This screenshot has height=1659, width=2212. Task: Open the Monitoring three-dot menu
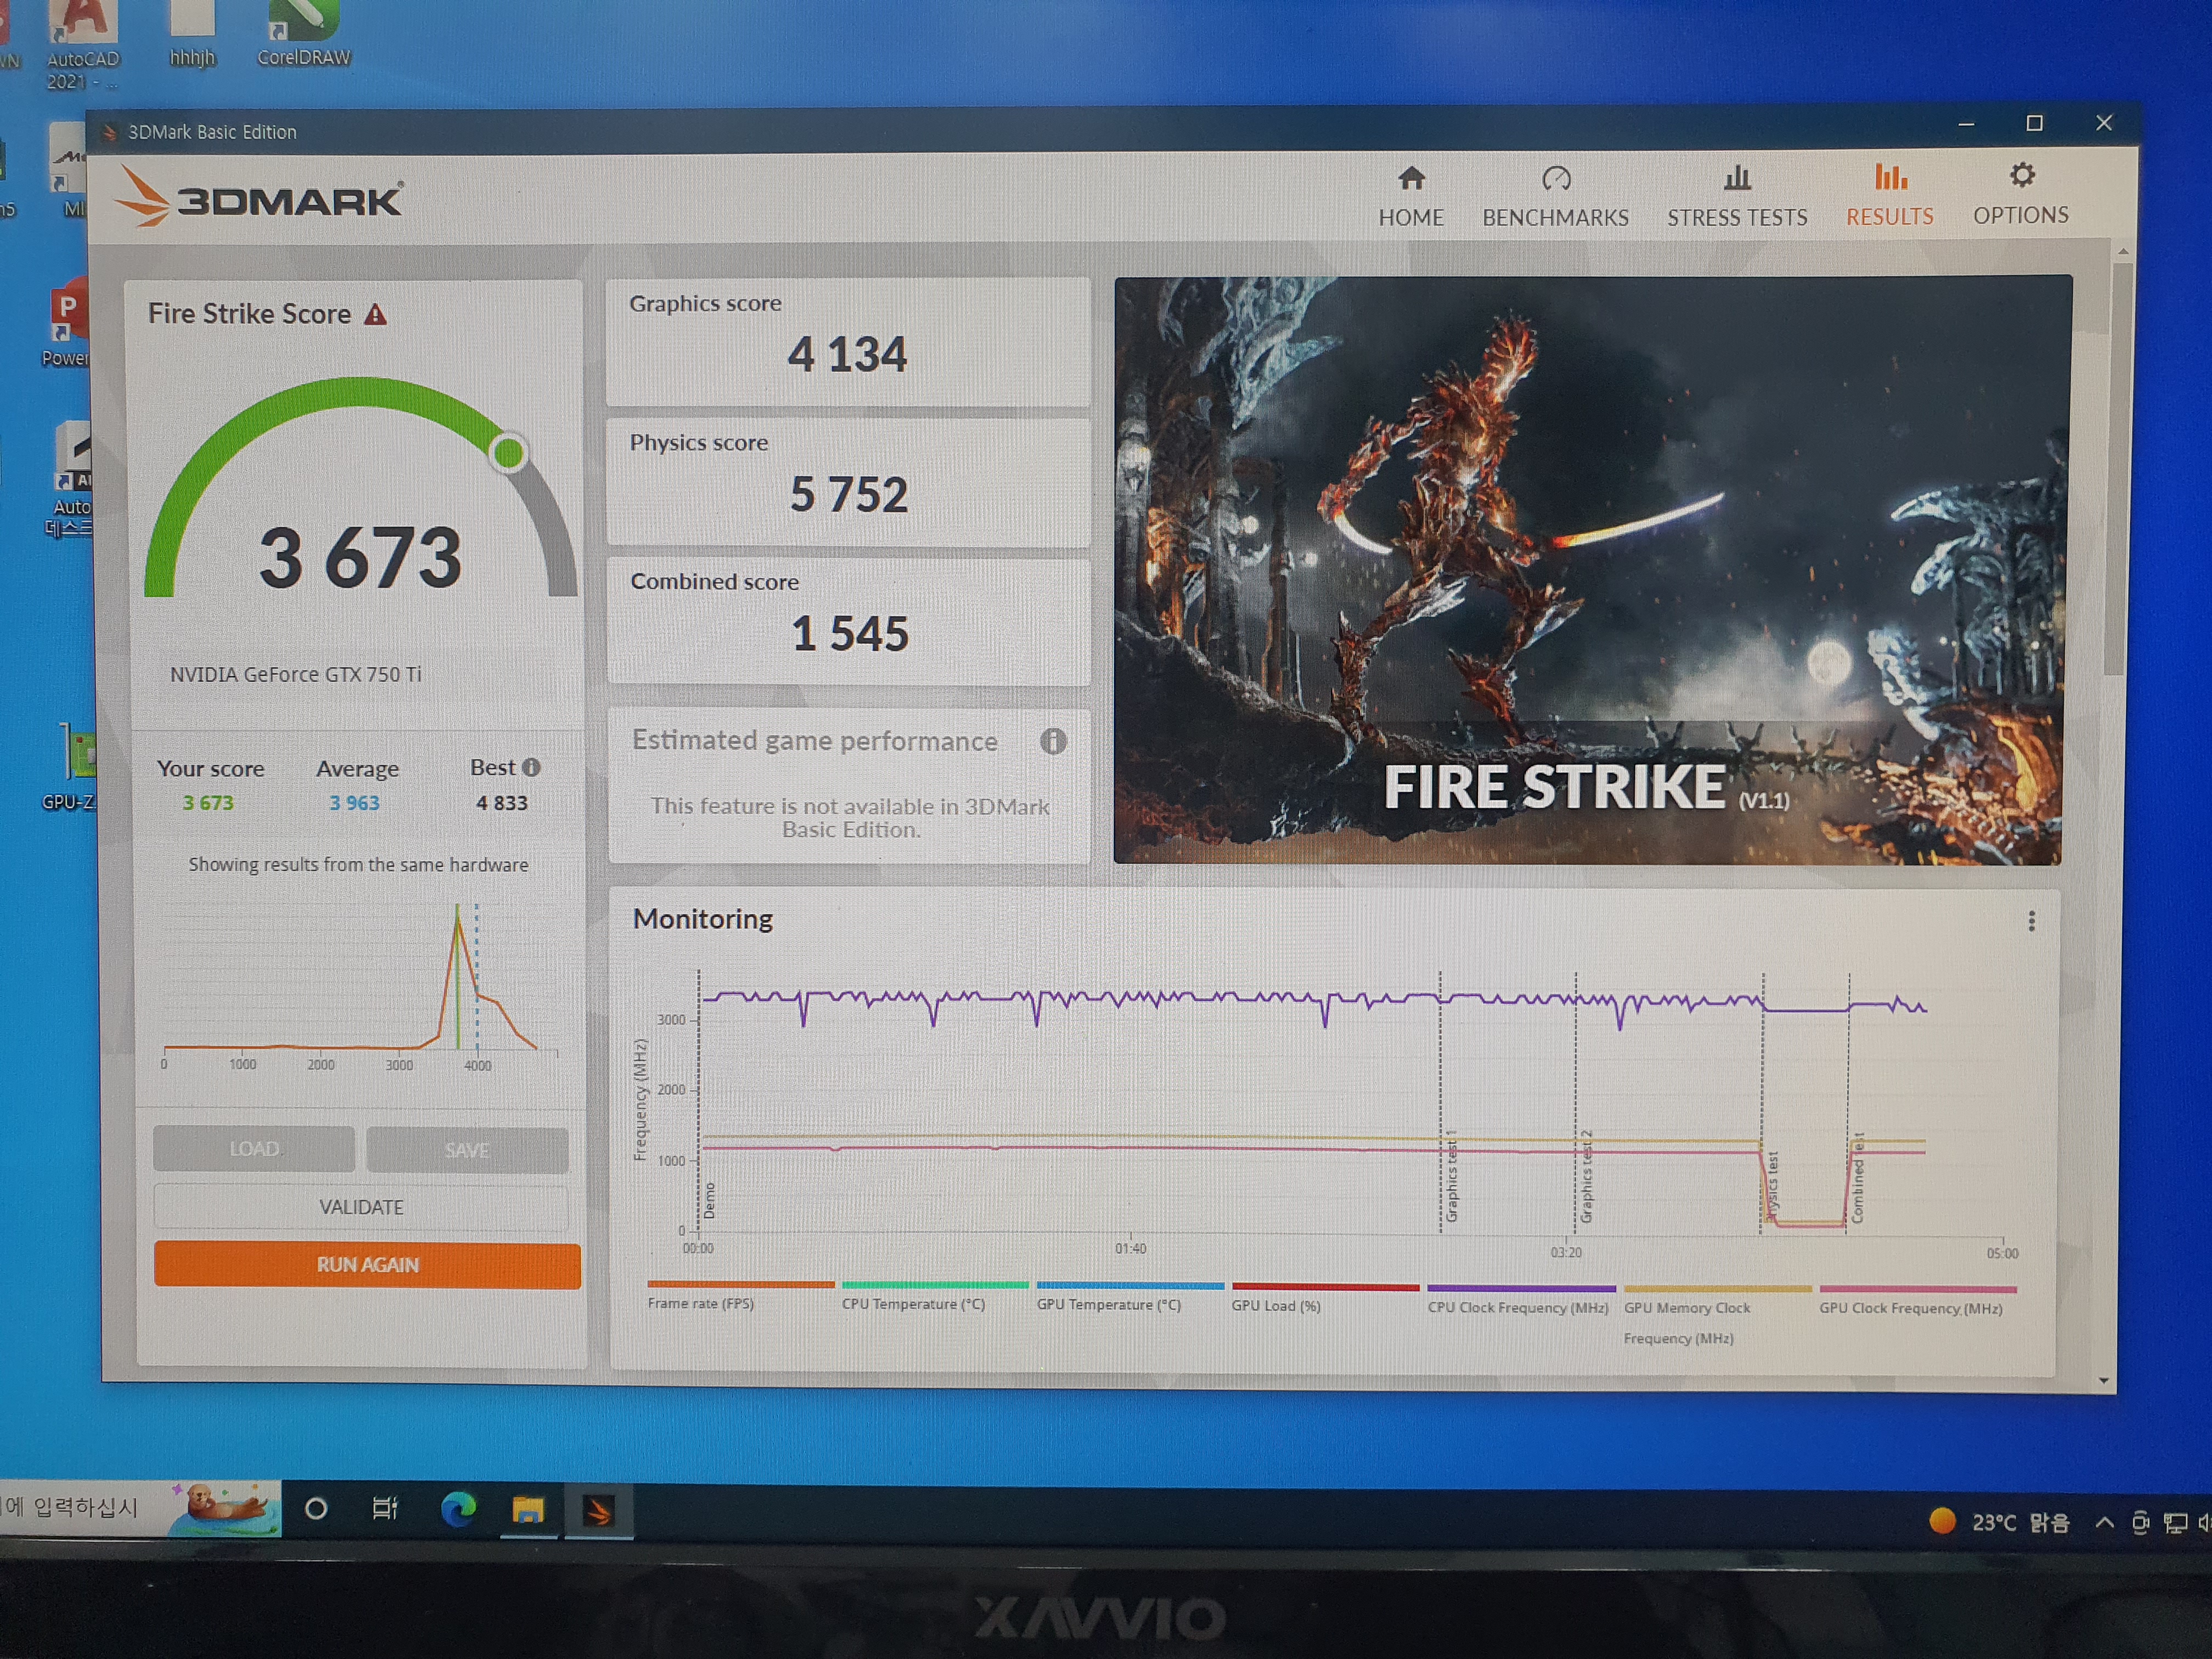click(2031, 921)
